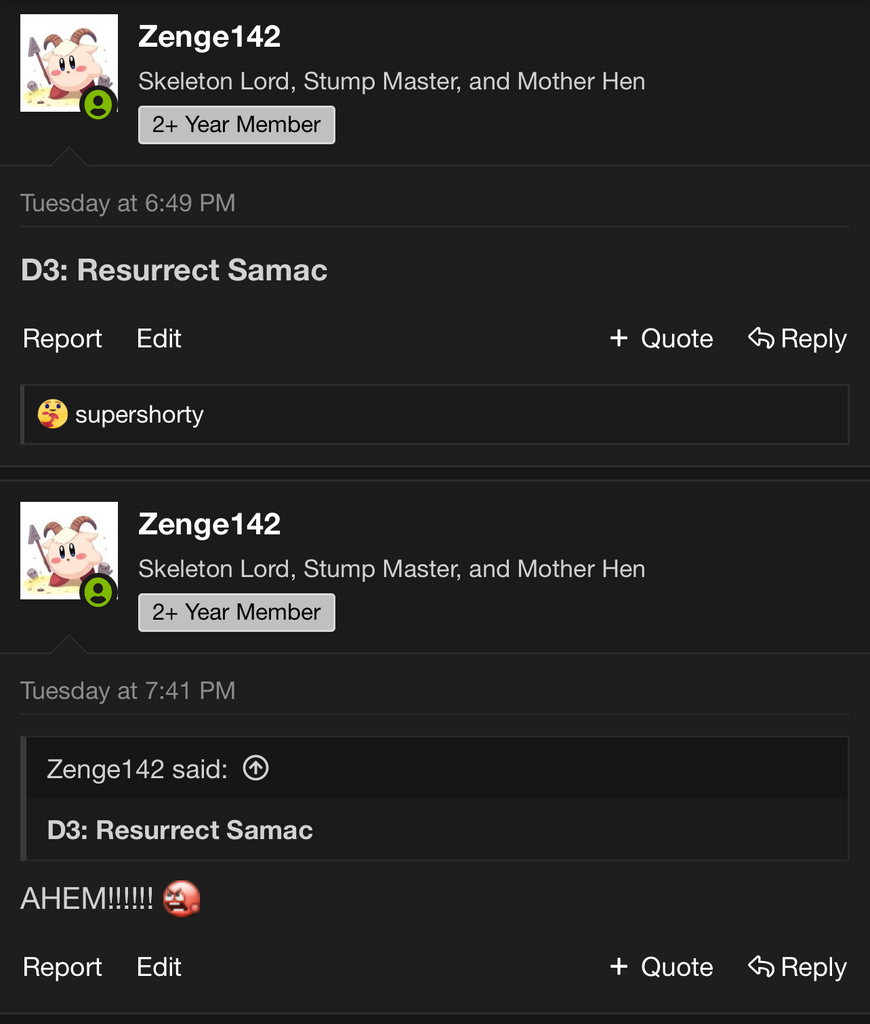Jump to quoted post via up-arrow icon
870x1024 pixels.
tap(256, 768)
